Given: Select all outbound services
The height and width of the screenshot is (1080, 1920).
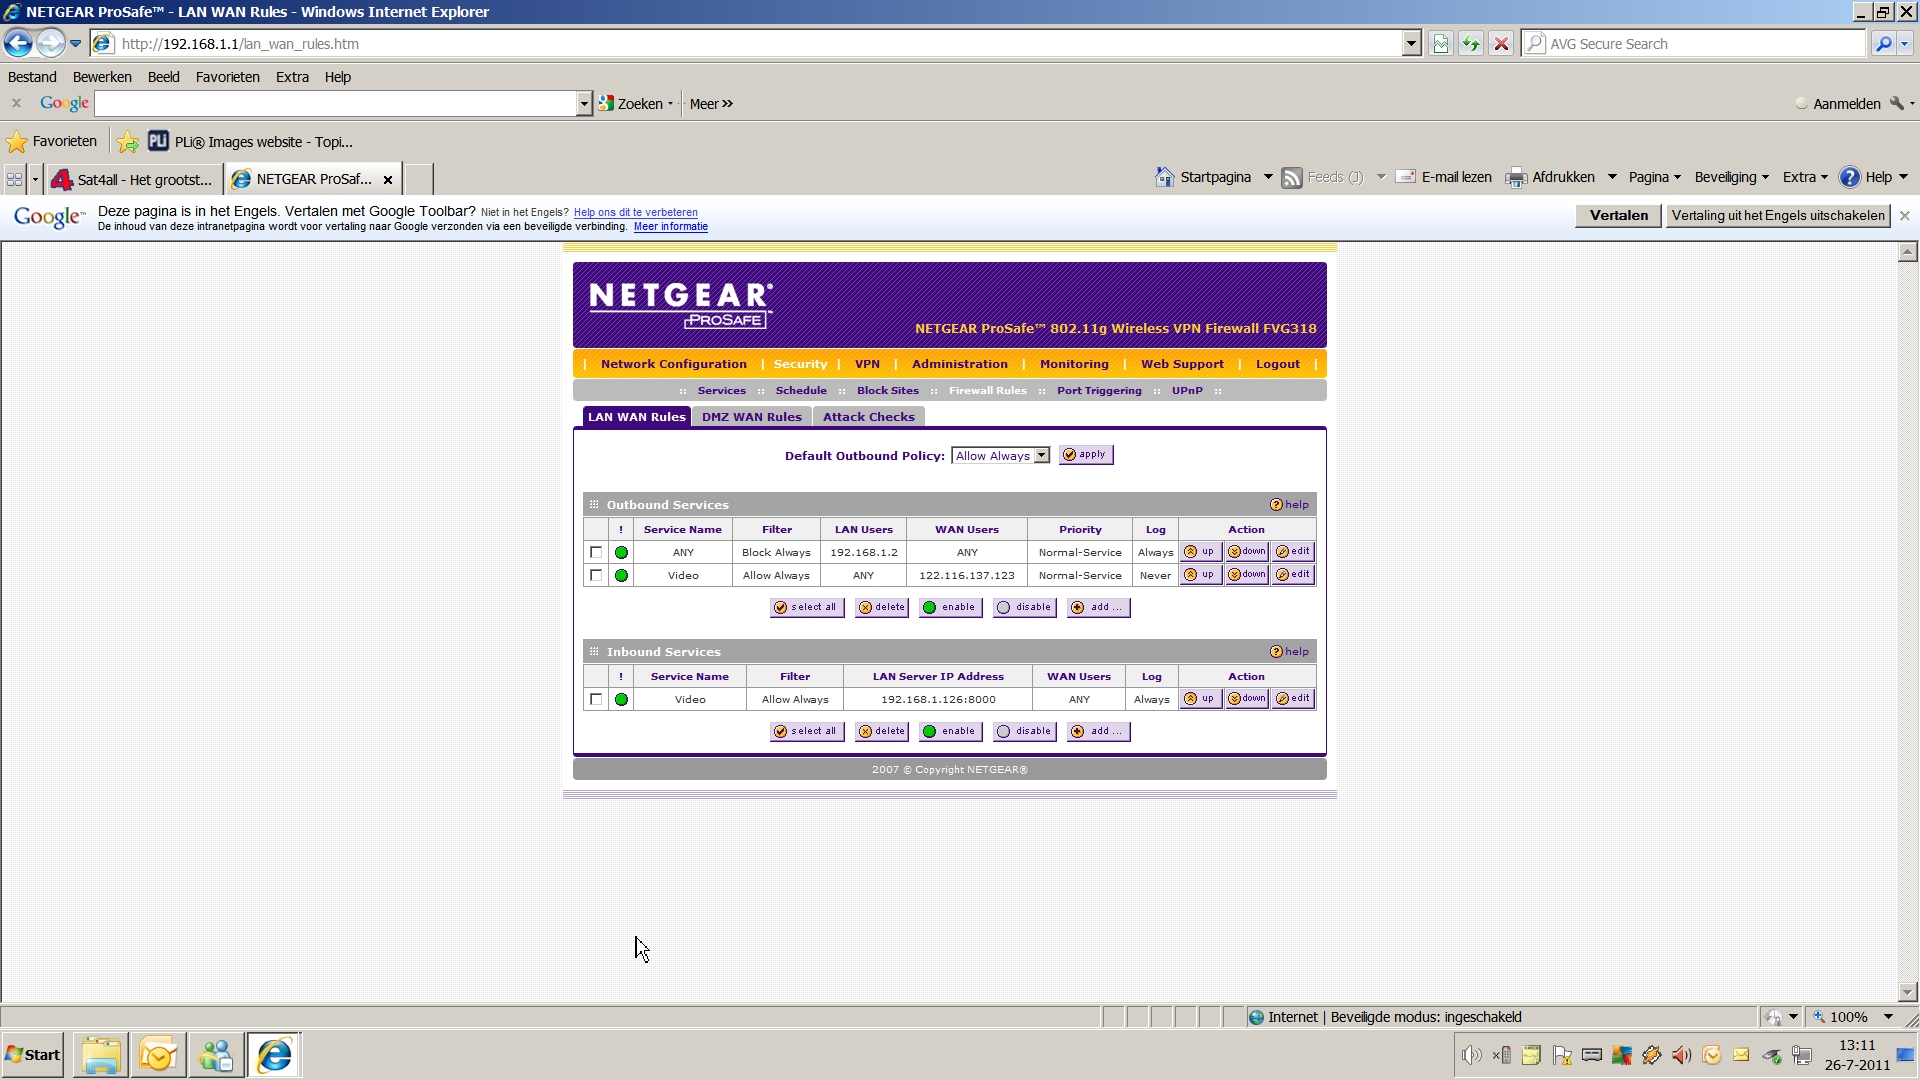Looking at the screenshot, I should pos(807,607).
